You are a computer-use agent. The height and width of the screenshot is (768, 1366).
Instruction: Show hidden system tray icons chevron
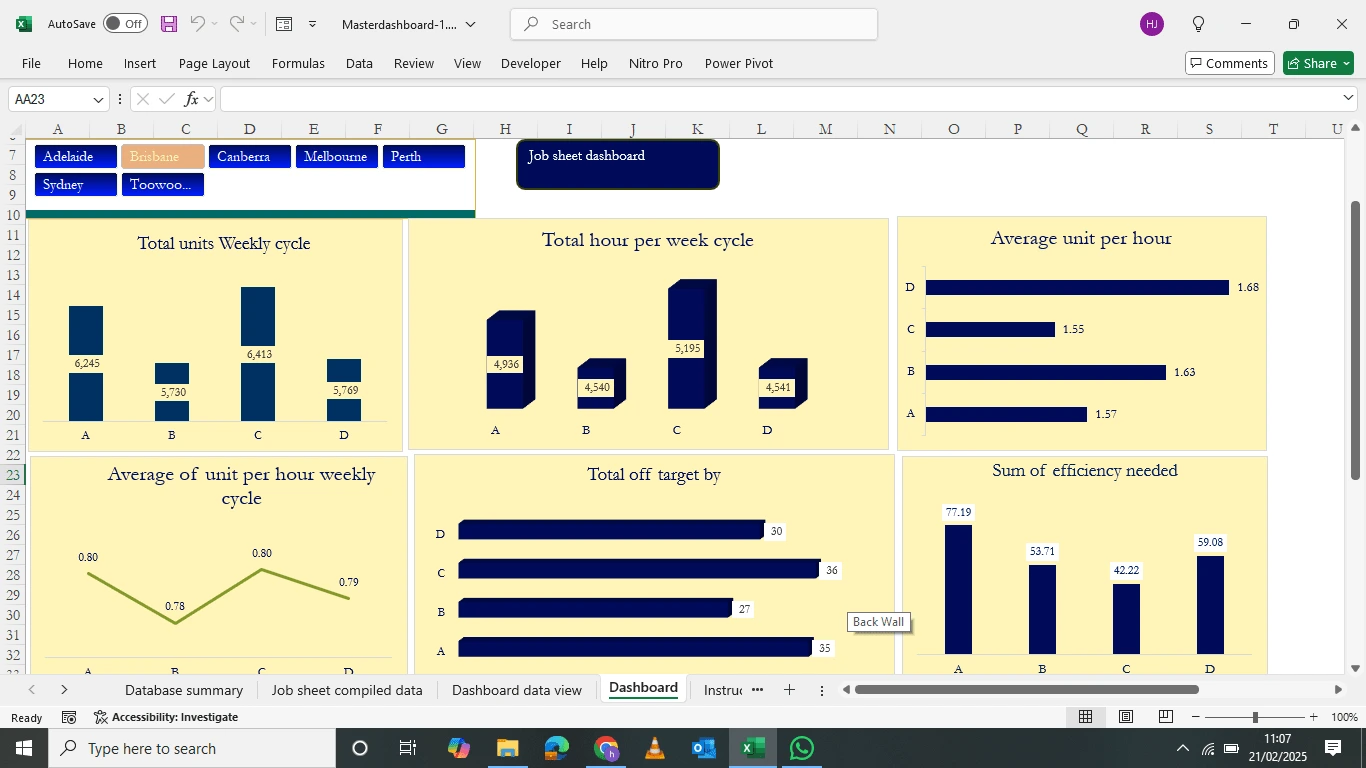(x=1183, y=748)
